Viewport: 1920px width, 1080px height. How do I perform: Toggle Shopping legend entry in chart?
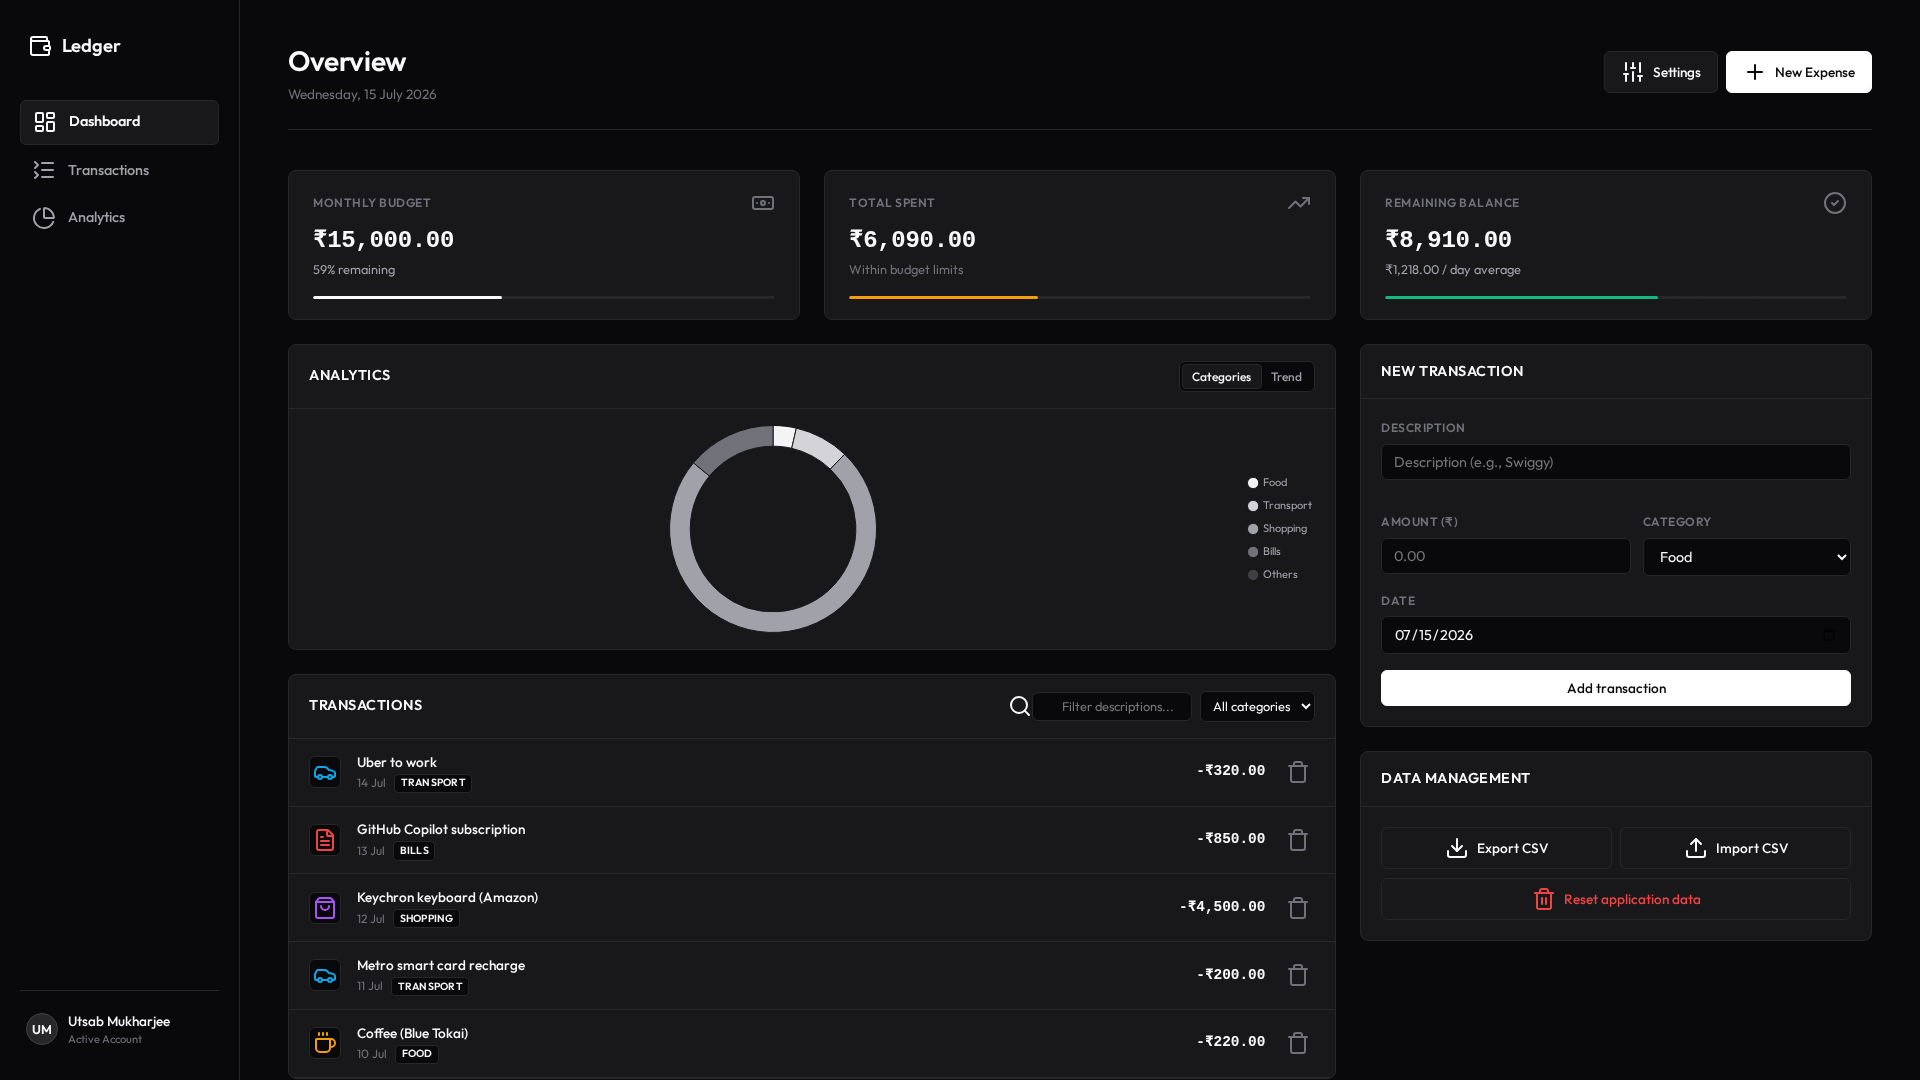pyautogui.click(x=1277, y=529)
